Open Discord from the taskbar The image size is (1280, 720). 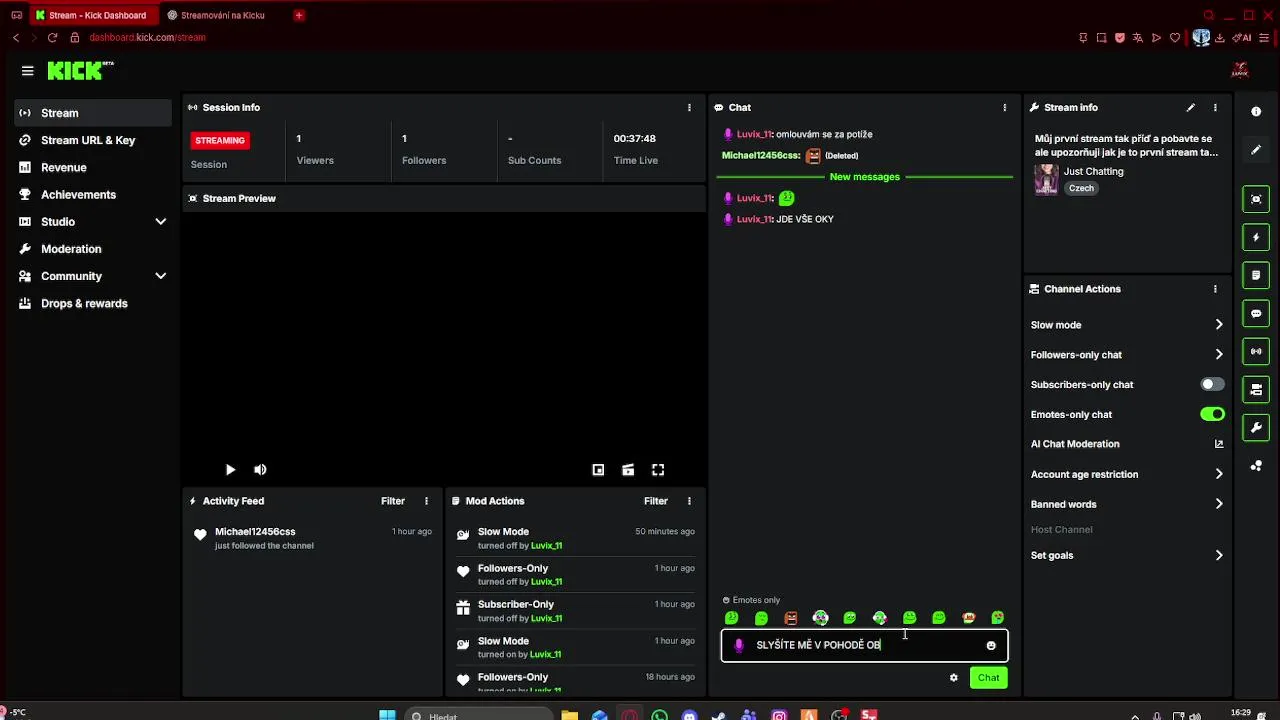click(x=689, y=715)
